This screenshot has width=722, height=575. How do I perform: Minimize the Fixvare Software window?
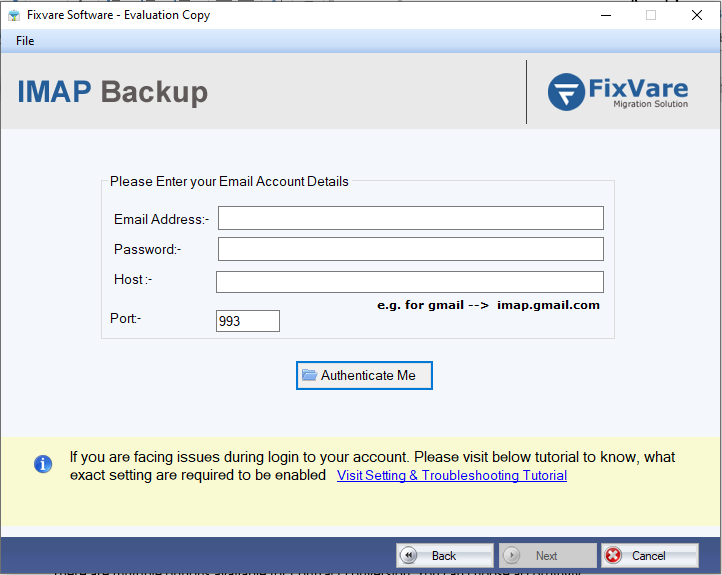coord(606,15)
